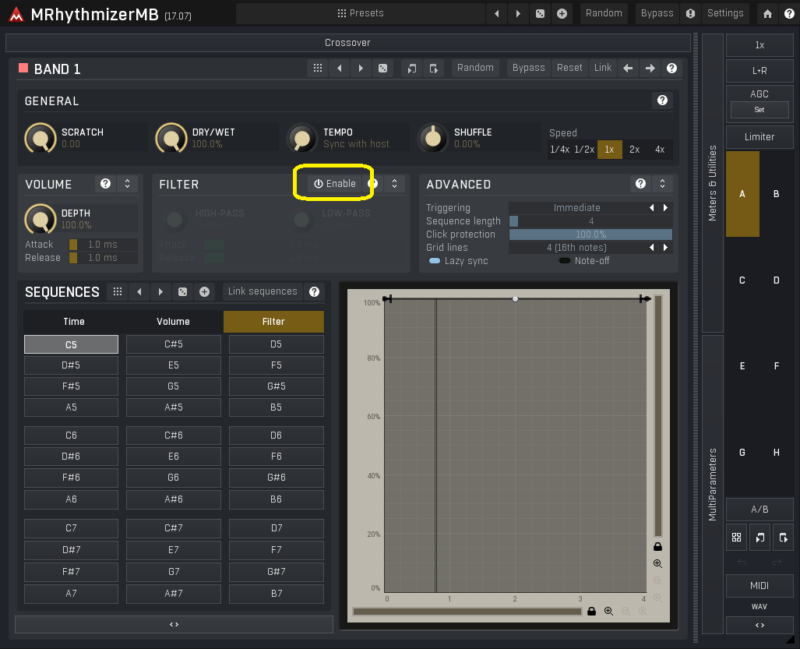Zoom in vertically using the right-side magnifier
The height and width of the screenshot is (649, 800).
click(x=657, y=564)
